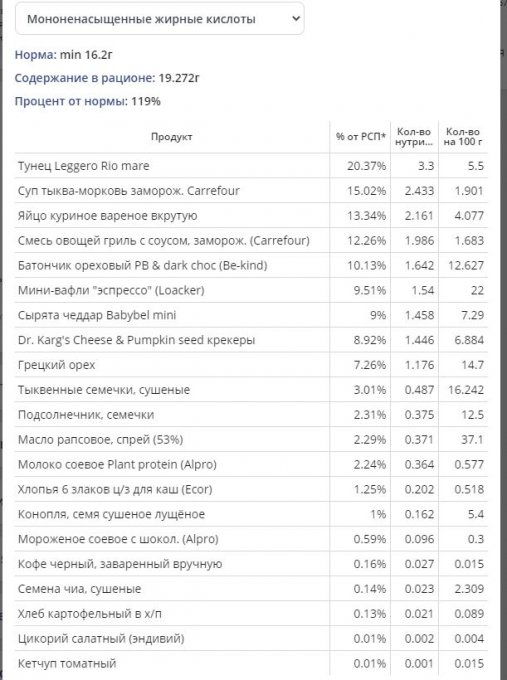
Task: Click the Масло рапсовое, спрей (53%) row
Action: (x=251, y=439)
